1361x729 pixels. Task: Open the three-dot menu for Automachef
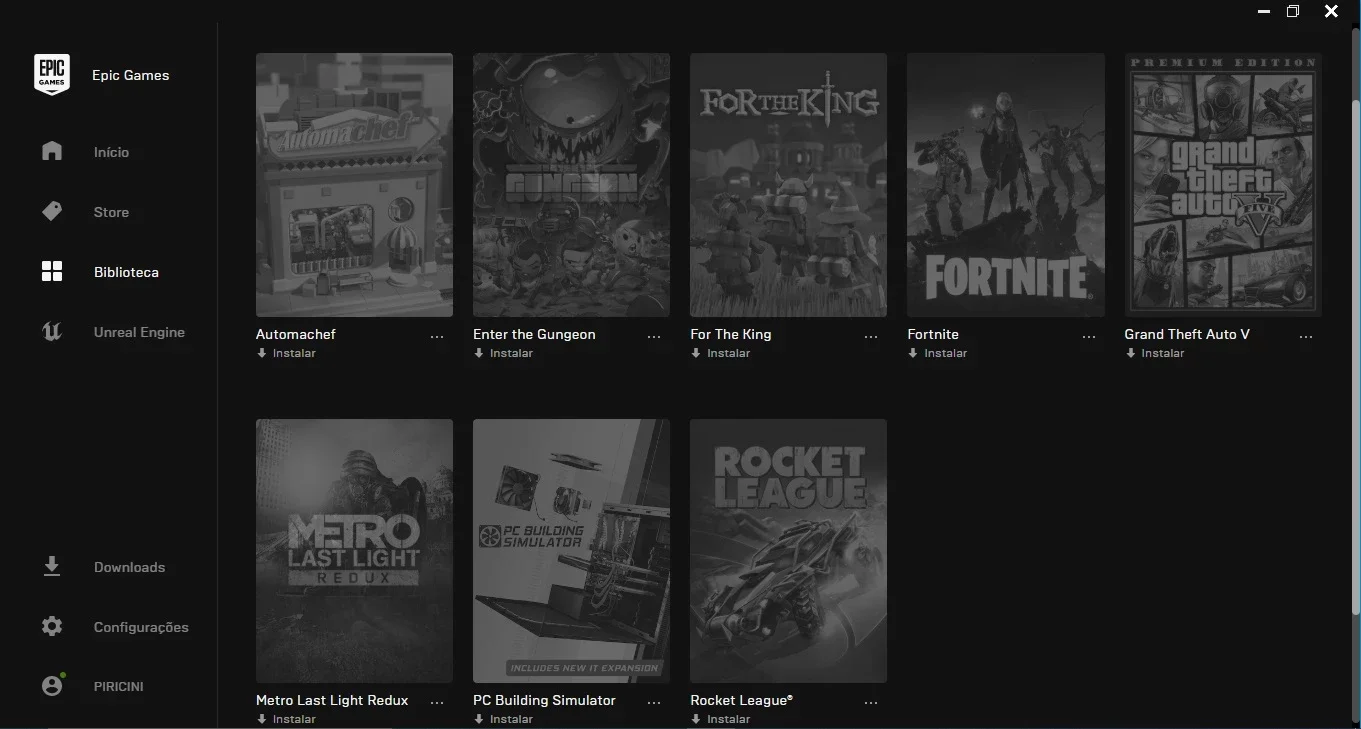(437, 337)
